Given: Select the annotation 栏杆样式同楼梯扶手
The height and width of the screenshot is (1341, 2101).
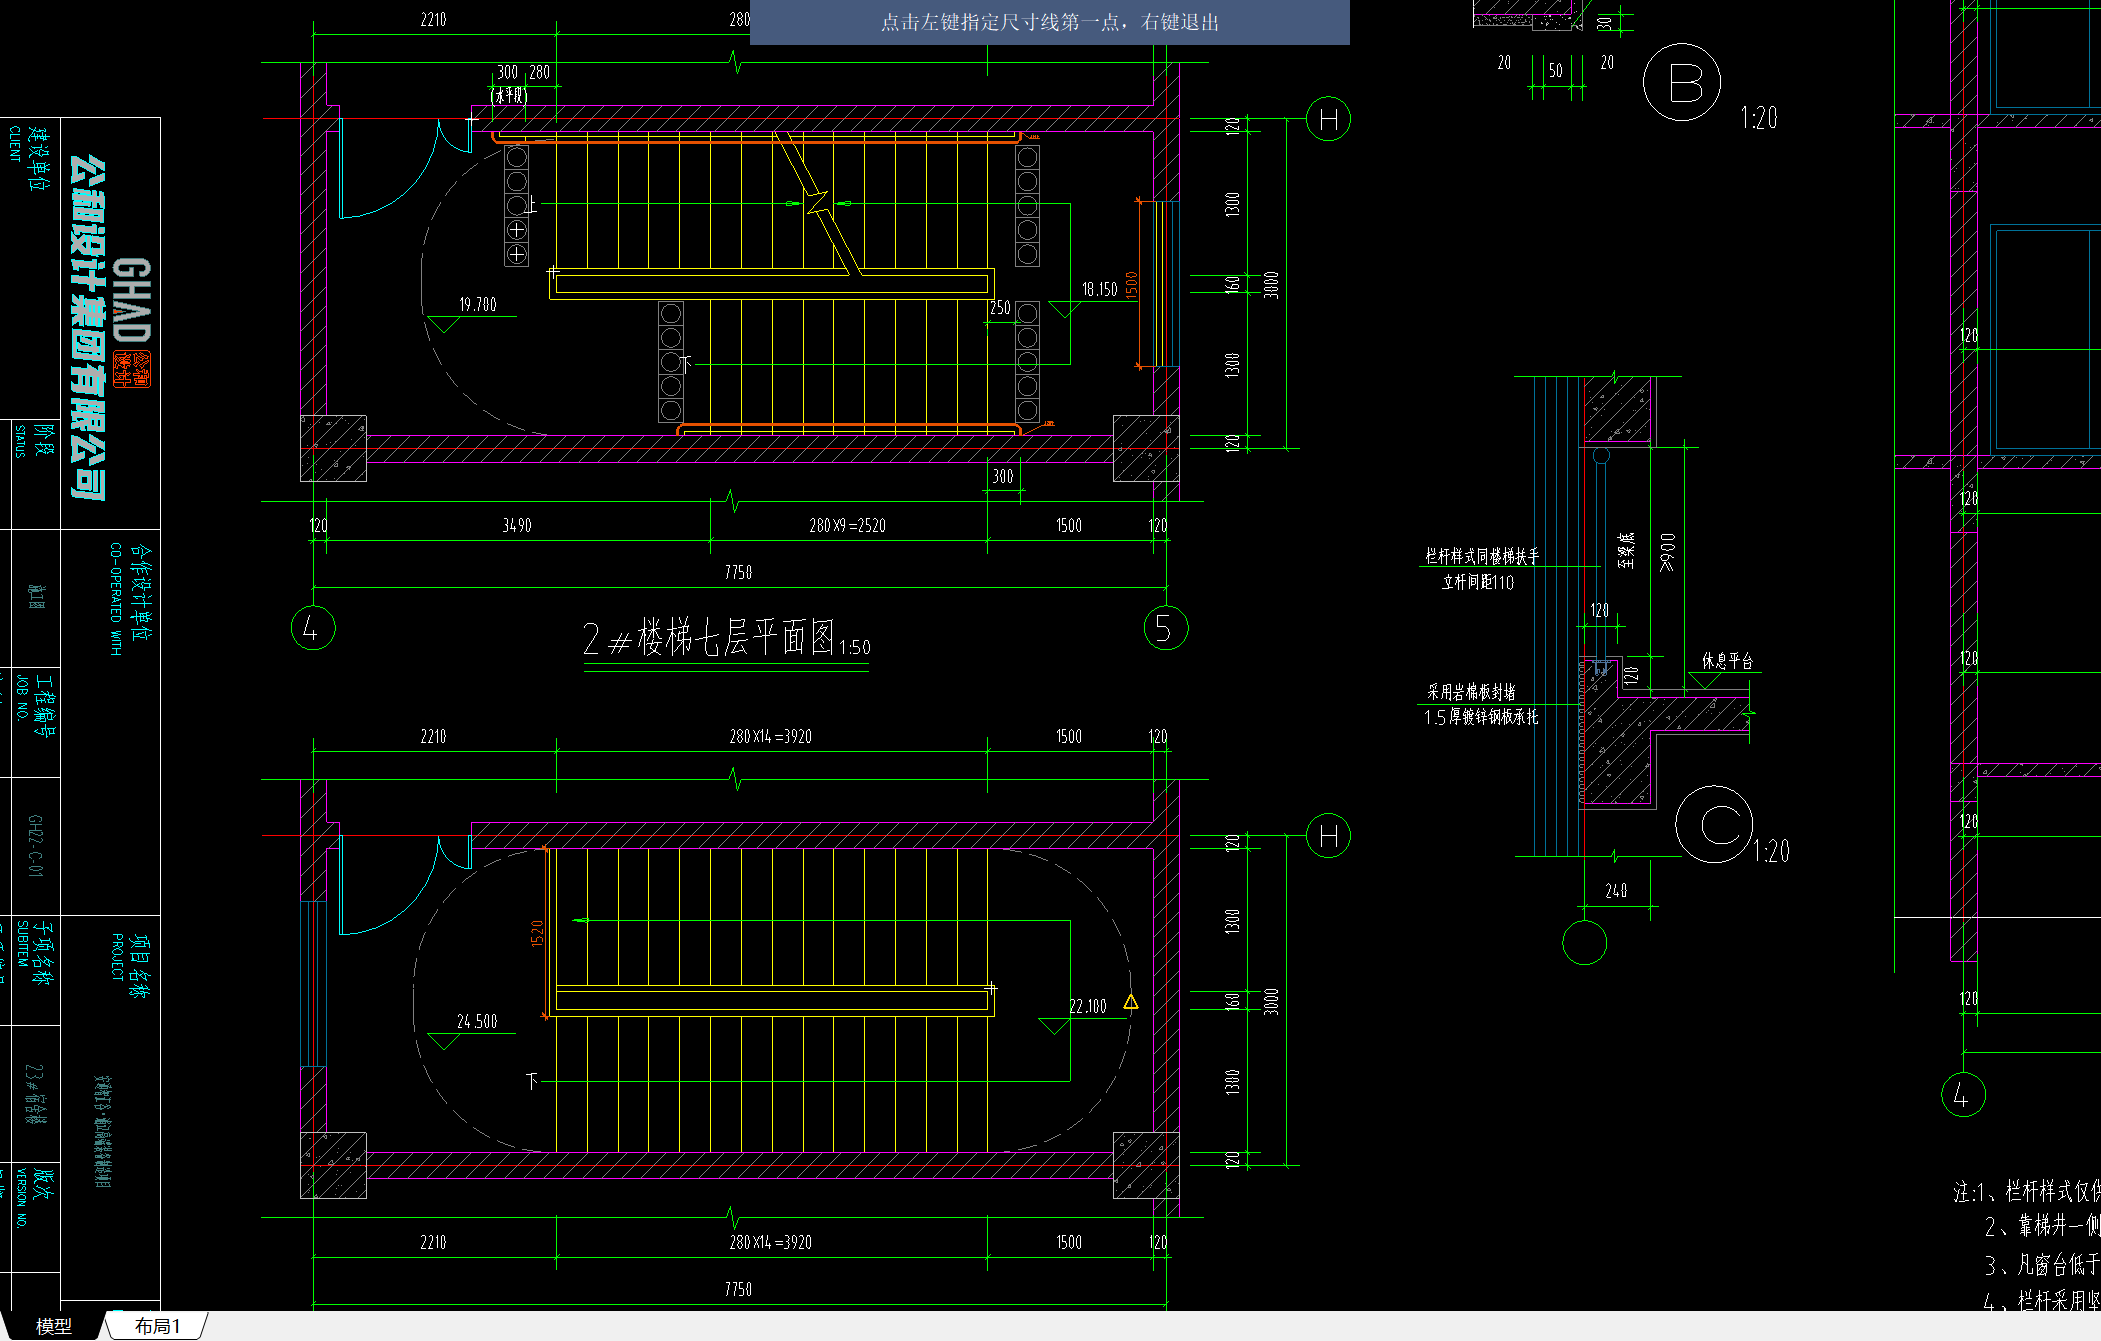Looking at the screenshot, I should point(1482,556).
